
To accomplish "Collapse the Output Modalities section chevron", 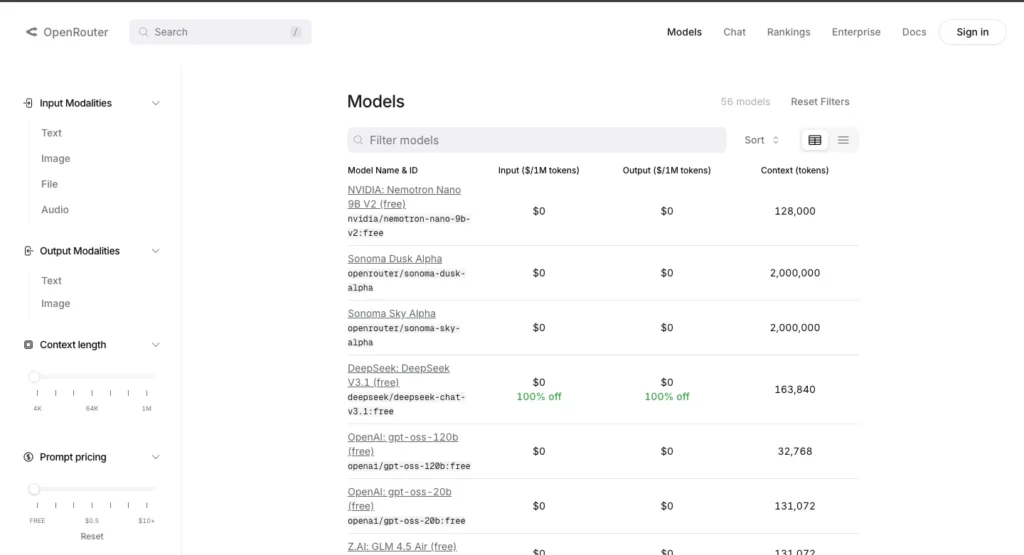I will (155, 251).
